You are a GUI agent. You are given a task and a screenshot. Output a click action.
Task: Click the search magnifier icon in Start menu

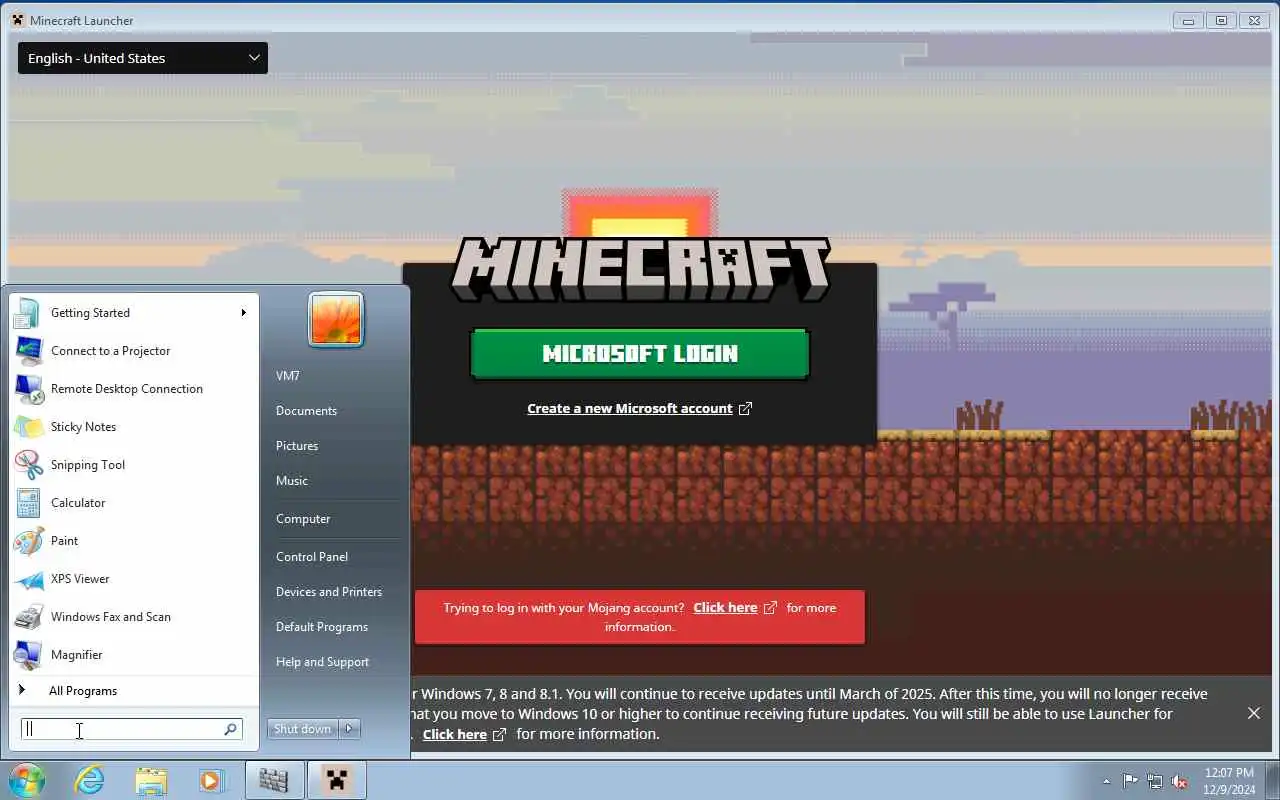click(230, 729)
